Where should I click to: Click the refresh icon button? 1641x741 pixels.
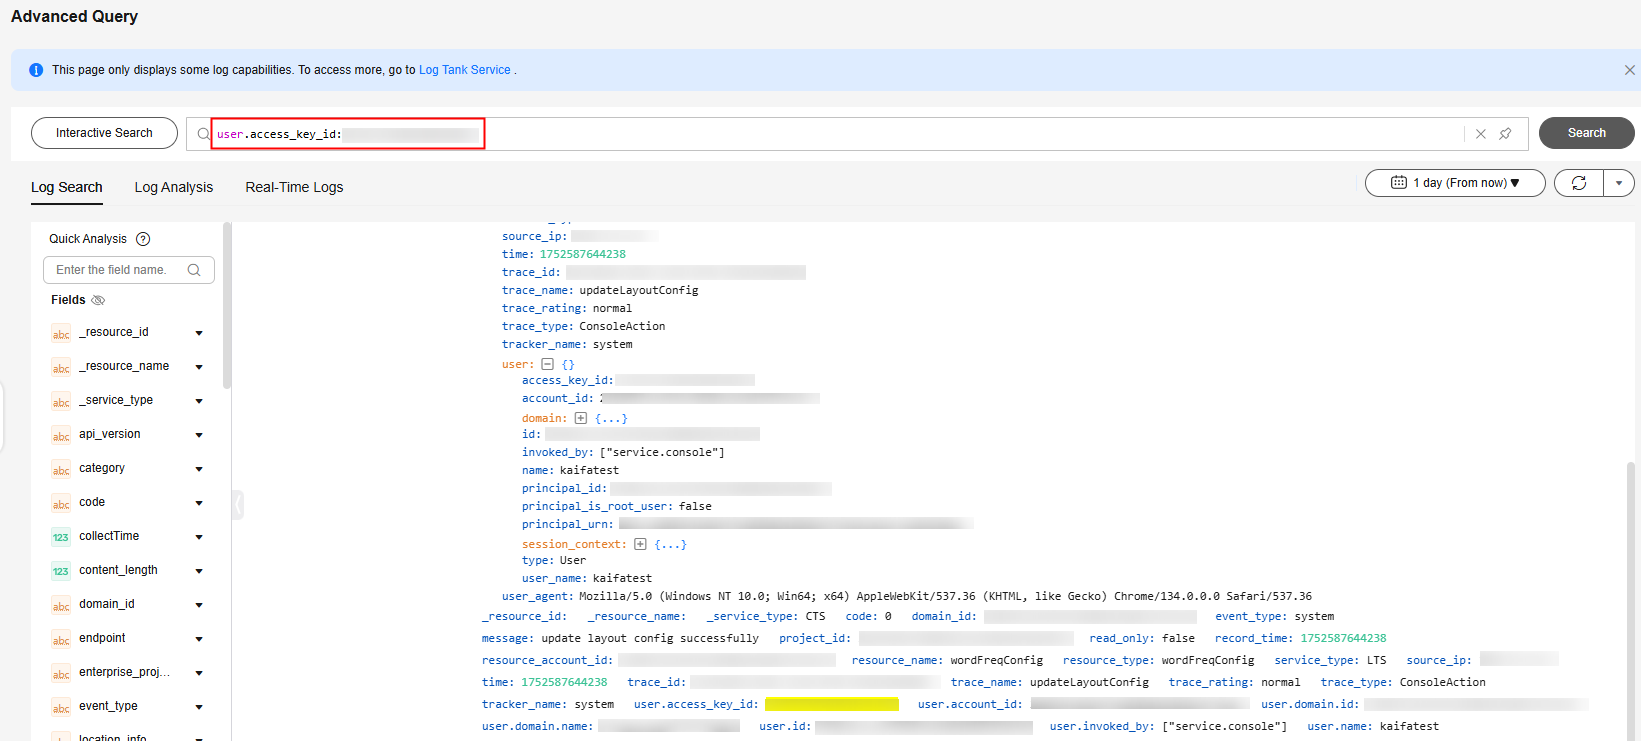coord(1579,183)
